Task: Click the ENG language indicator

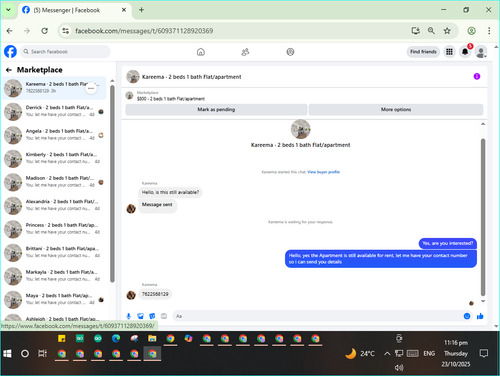Action: tap(429, 354)
